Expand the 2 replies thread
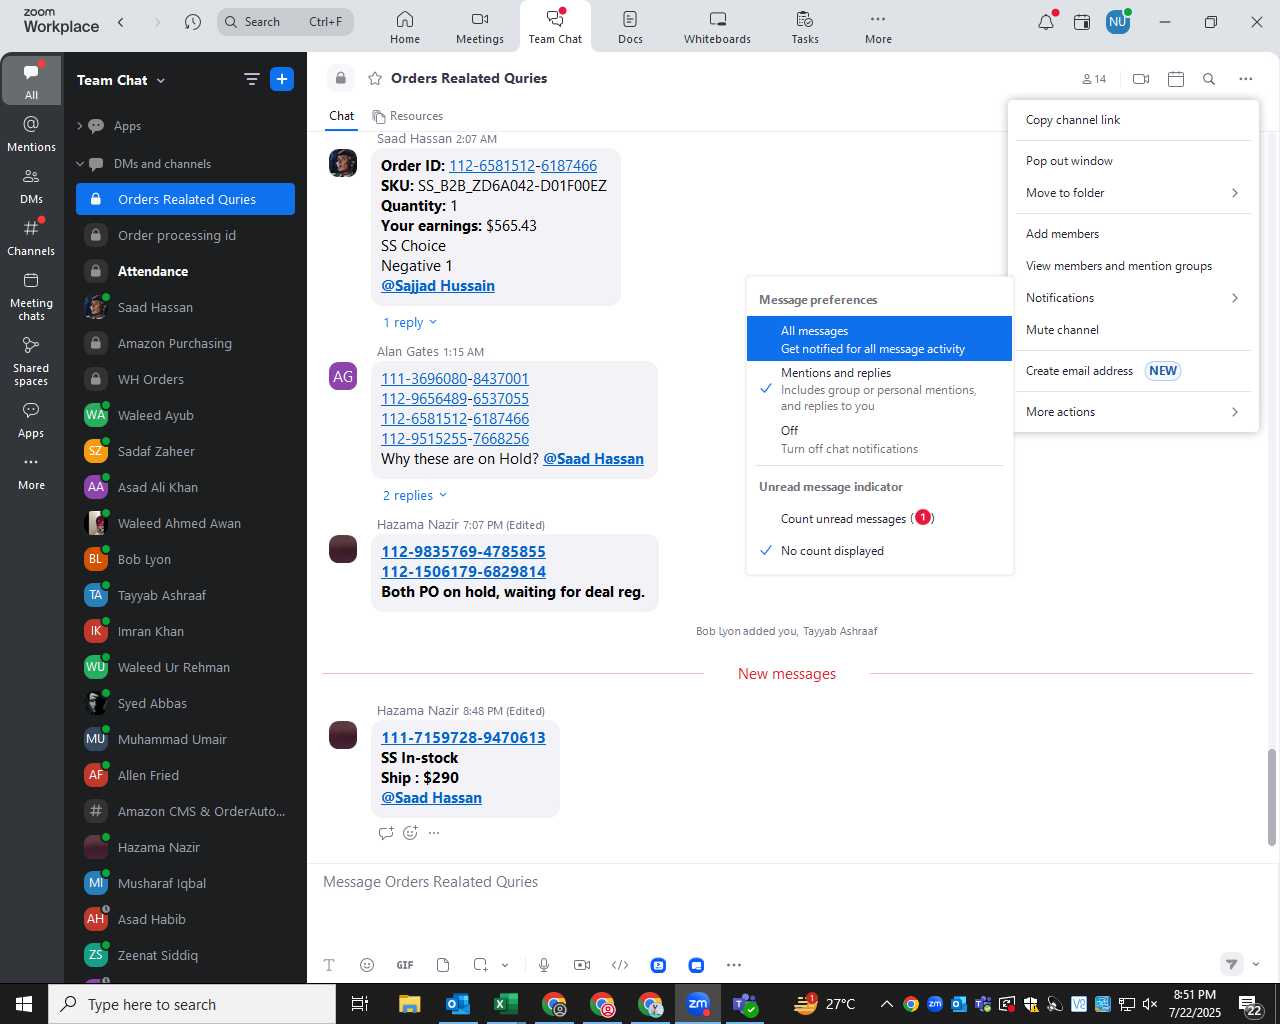The width and height of the screenshot is (1280, 1024). 415,495
